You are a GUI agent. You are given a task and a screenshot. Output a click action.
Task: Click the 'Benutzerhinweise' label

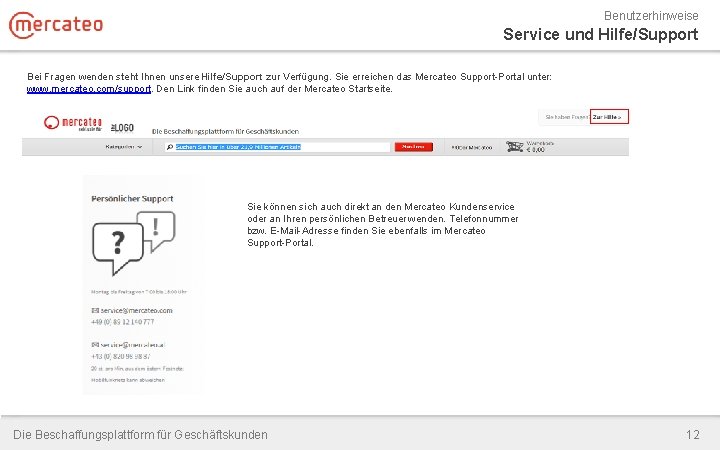coord(651,16)
